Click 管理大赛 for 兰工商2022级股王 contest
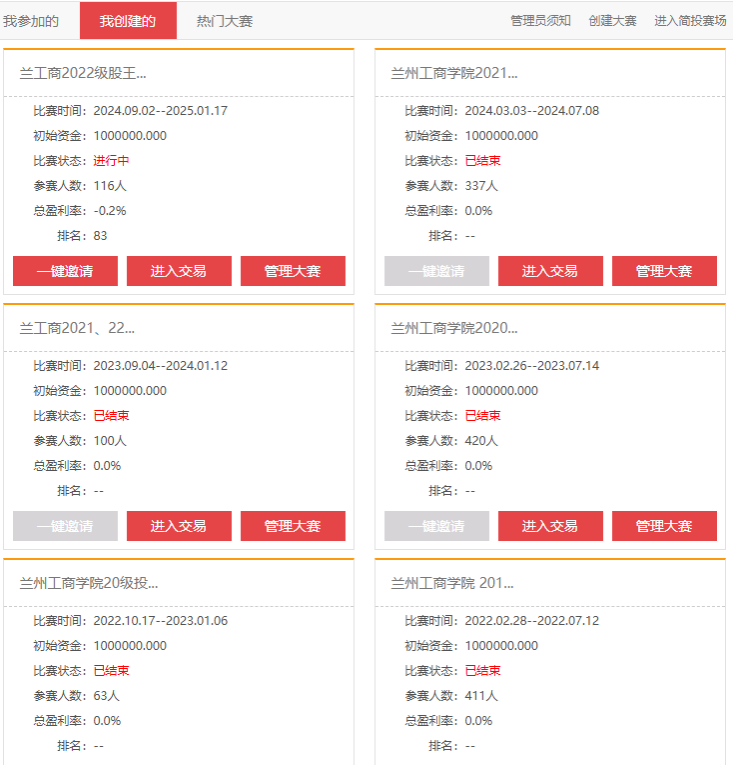The width and height of the screenshot is (733, 765). point(293,271)
